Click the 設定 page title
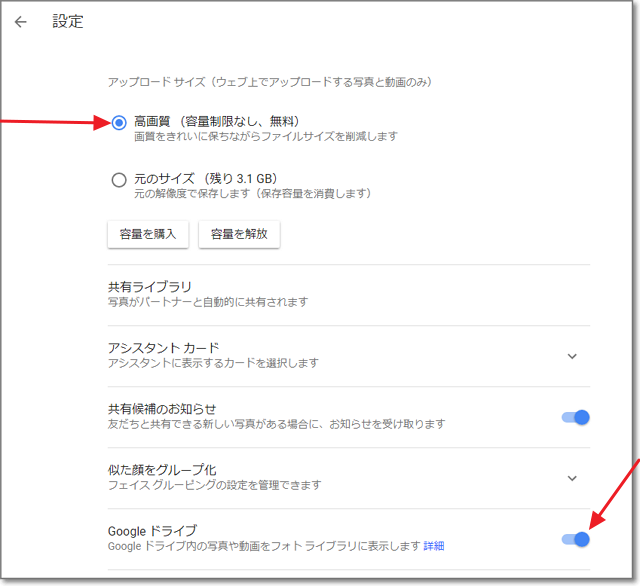 point(68,22)
